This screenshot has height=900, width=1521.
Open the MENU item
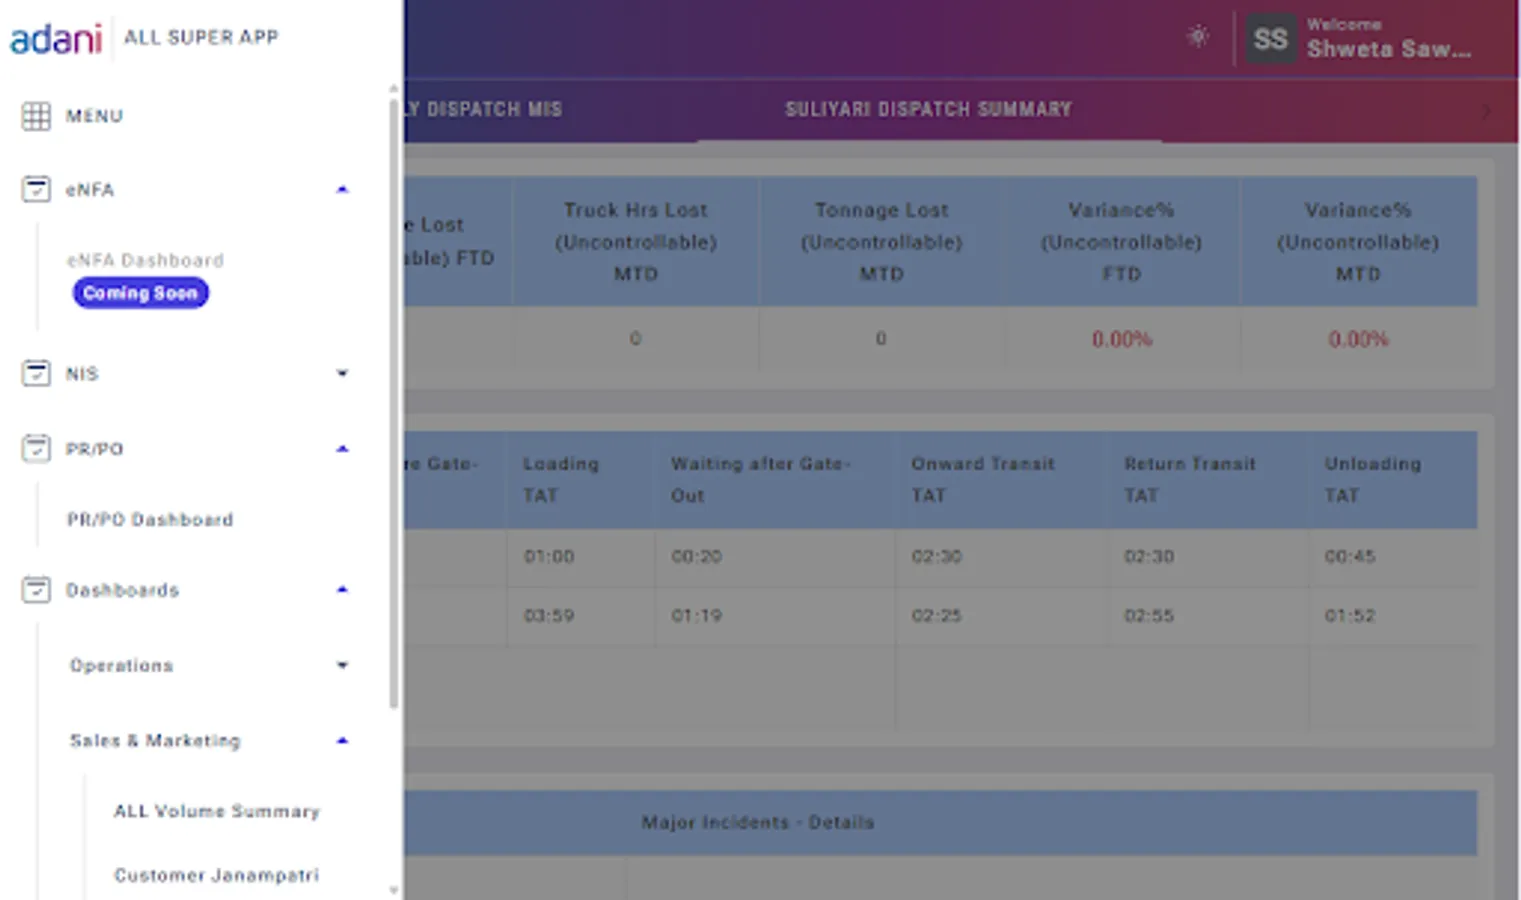point(94,116)
